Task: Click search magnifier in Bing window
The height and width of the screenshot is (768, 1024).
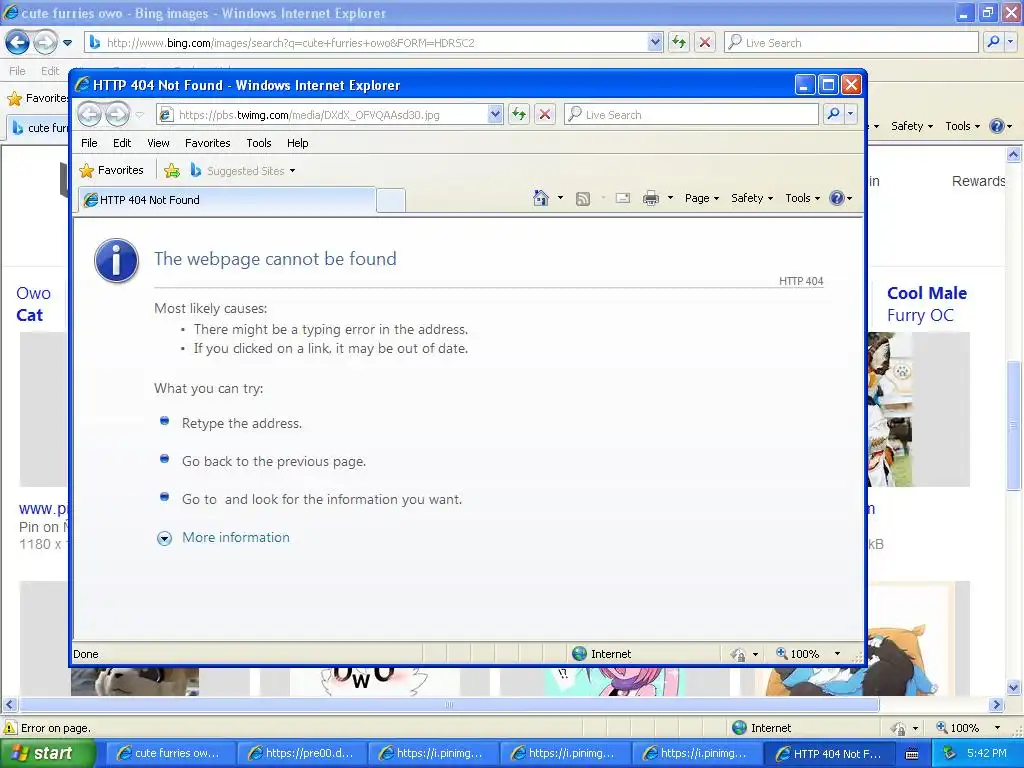Action: coord(993,42)
